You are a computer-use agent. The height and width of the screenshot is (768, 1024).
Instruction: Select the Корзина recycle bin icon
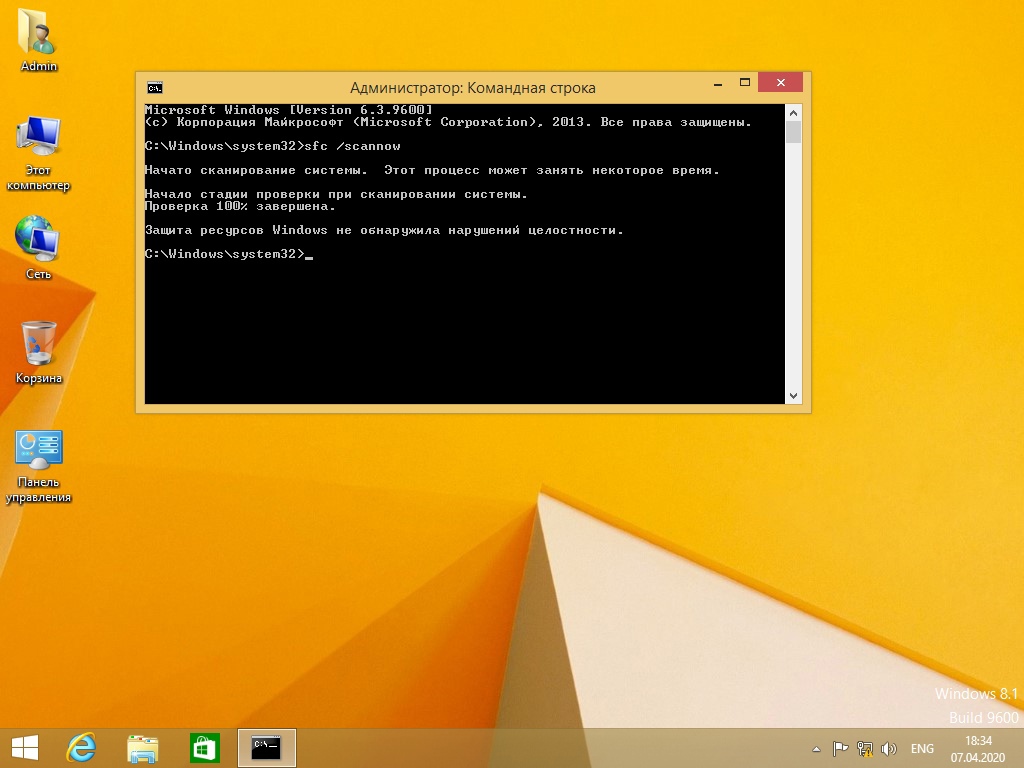[39, 344]
